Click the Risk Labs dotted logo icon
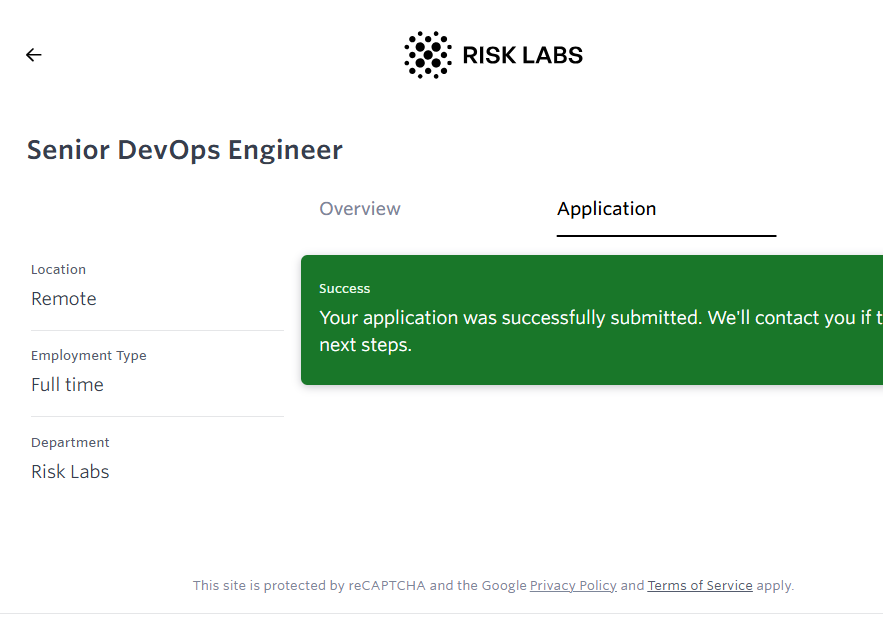The width and height of the screenshot is (883, 624). [427, 55]
